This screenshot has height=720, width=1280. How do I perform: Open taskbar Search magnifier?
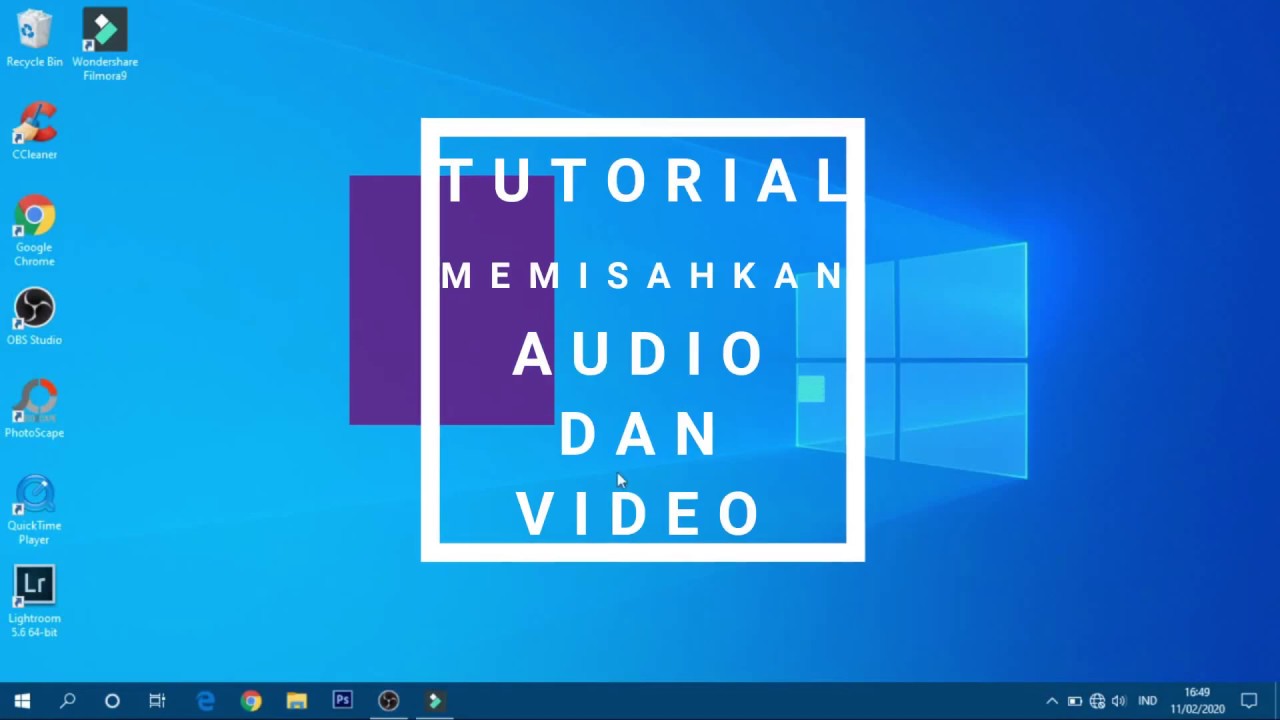click(68, 701)
